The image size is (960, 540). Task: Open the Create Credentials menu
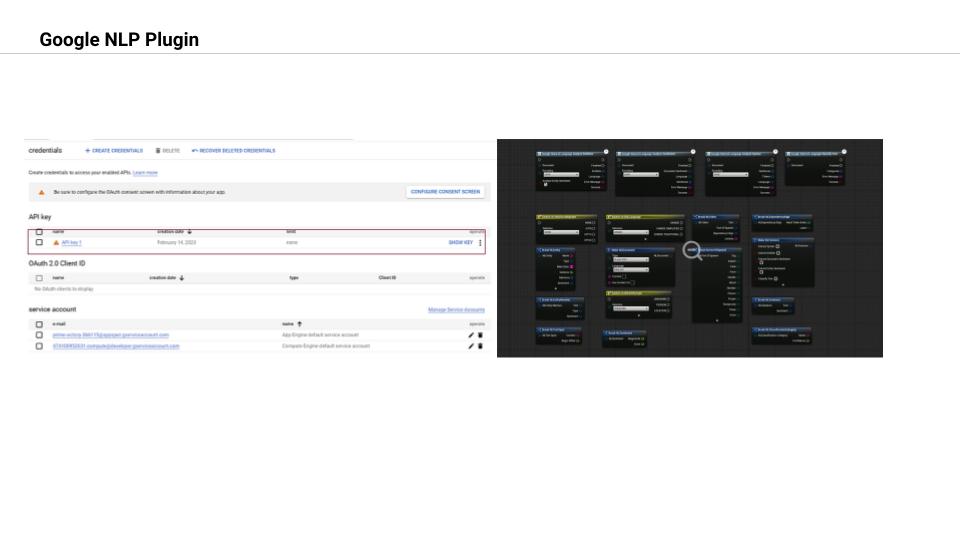point(114,151)
